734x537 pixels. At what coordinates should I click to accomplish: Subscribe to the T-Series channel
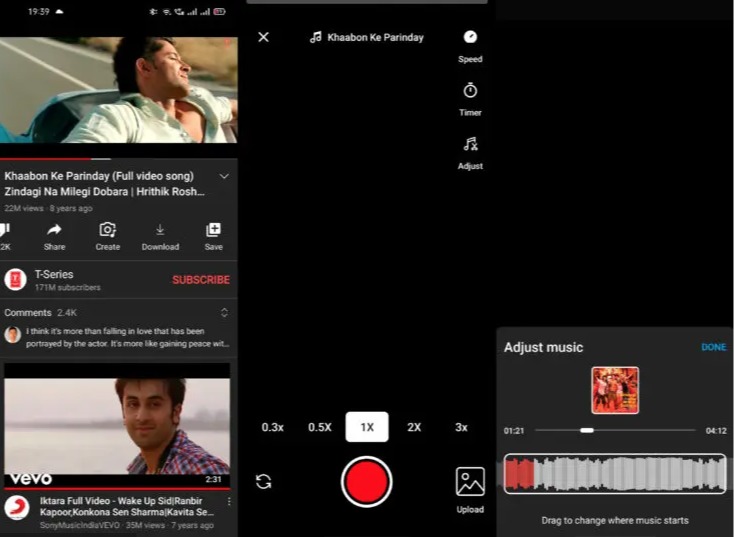[x=201, y=280]
